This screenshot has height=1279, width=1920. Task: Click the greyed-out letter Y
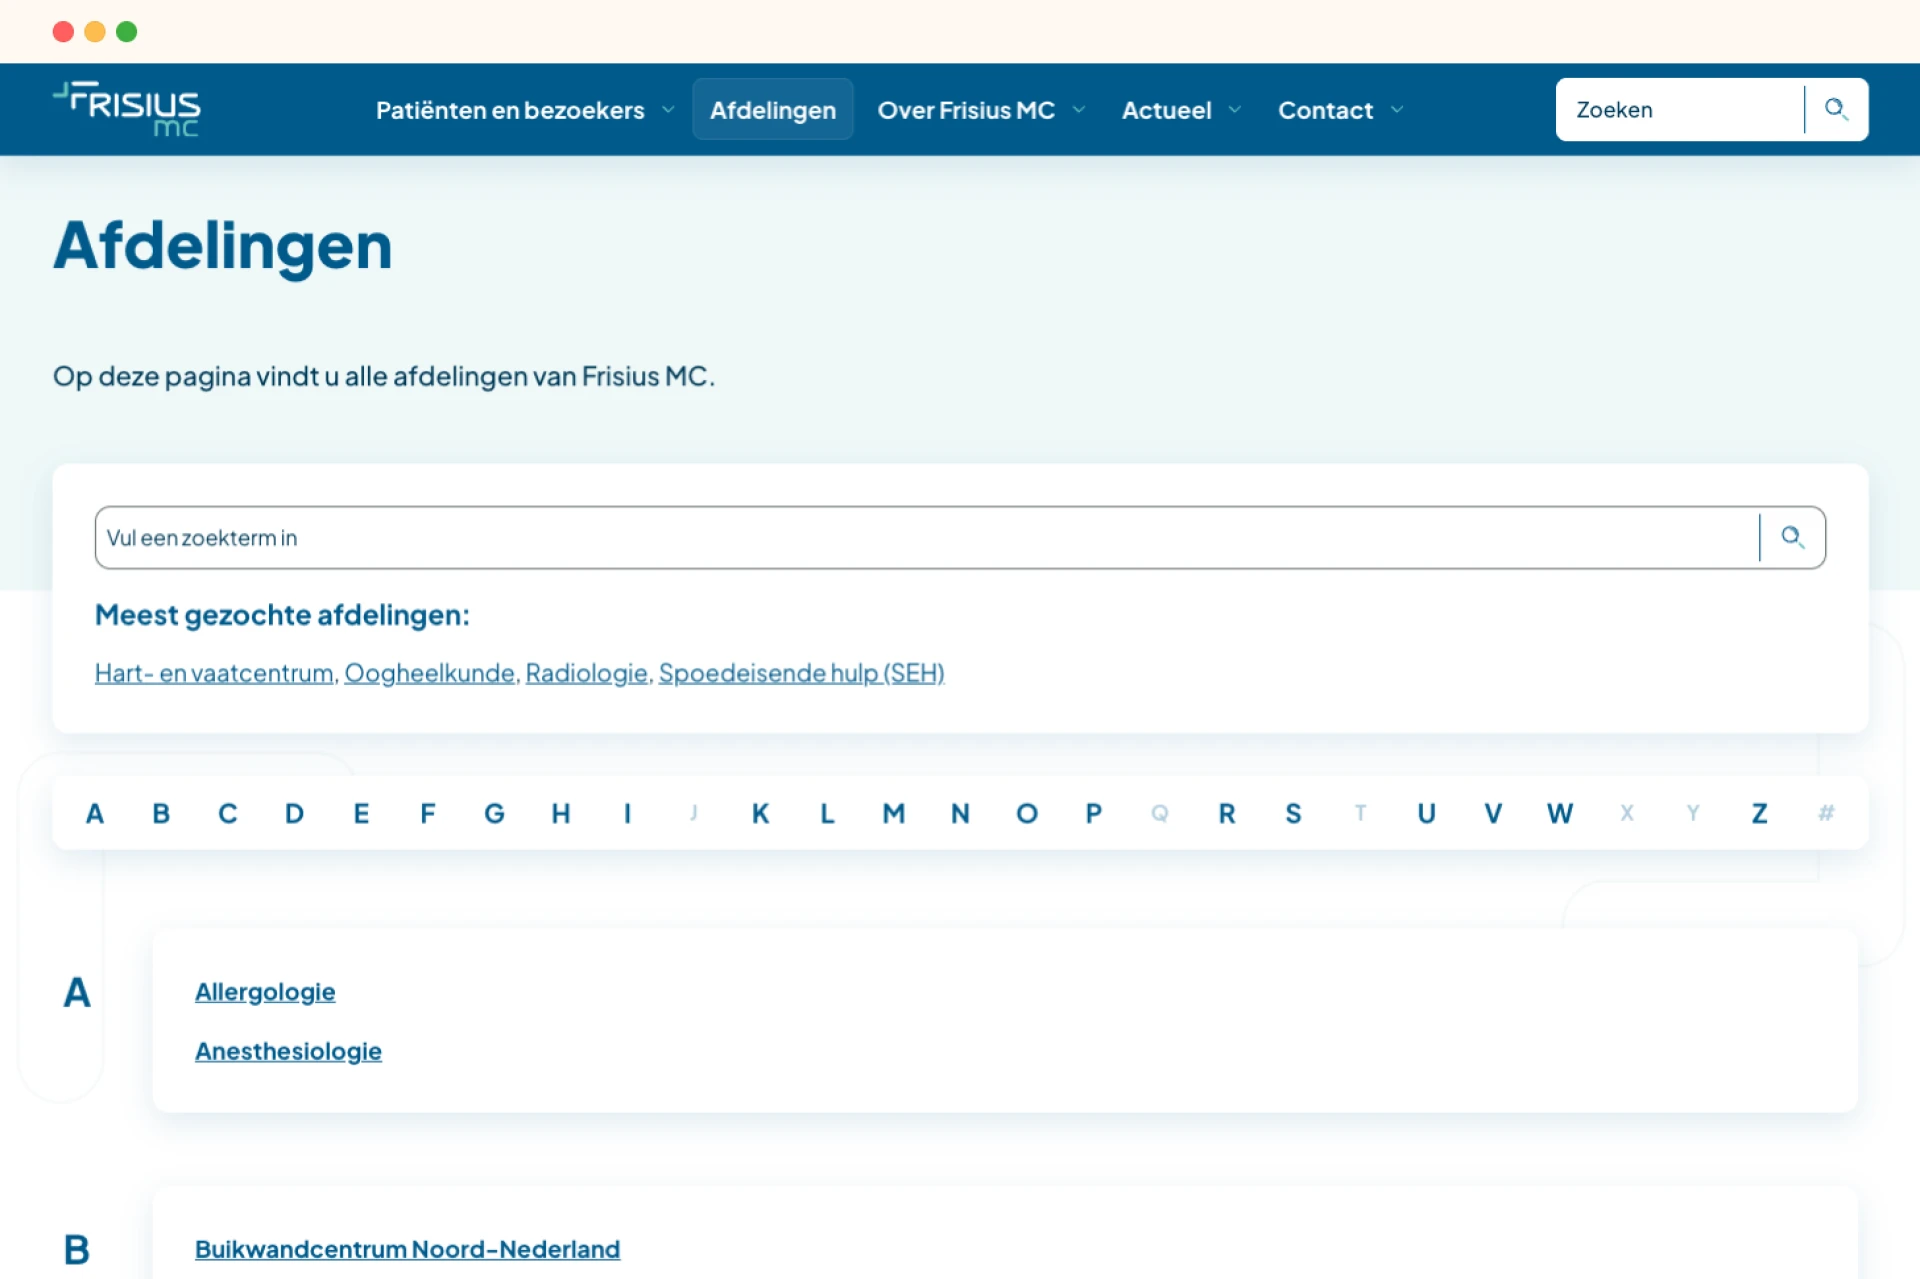click(x=1693, y=813)
